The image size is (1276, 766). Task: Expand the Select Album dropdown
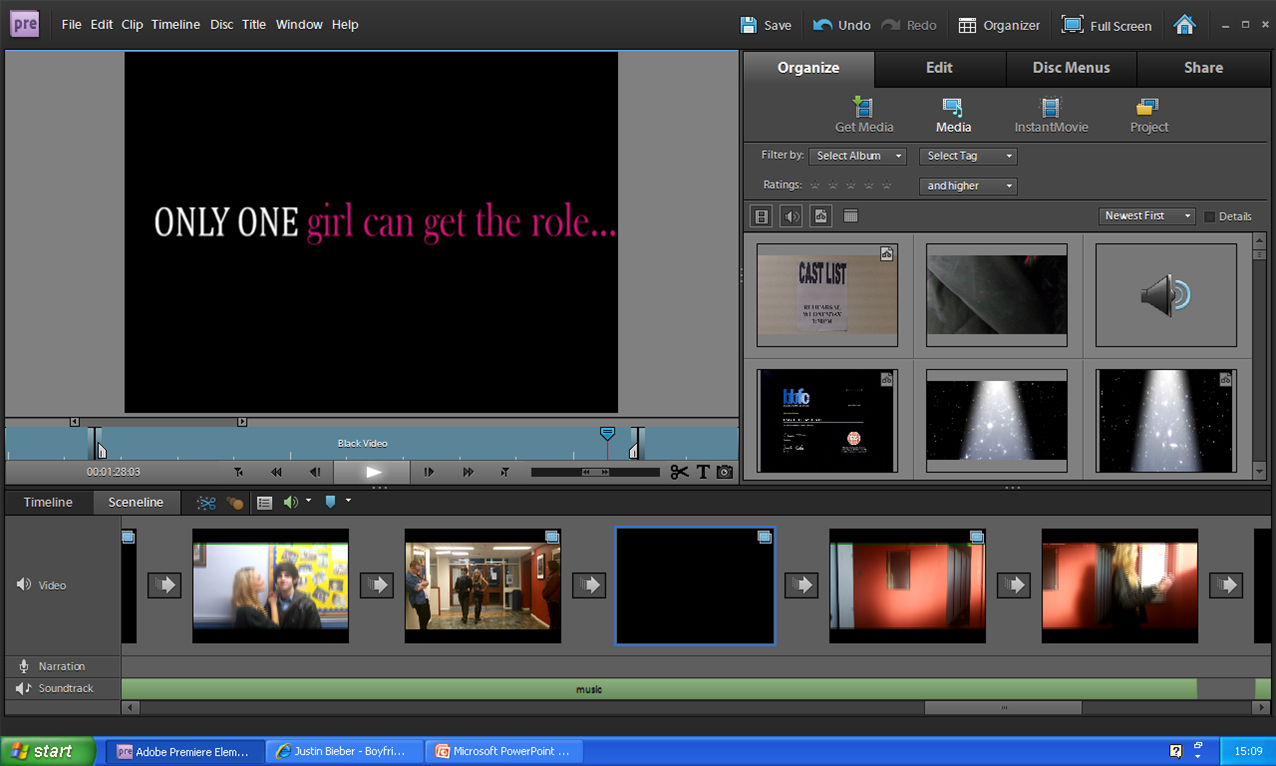858,156
